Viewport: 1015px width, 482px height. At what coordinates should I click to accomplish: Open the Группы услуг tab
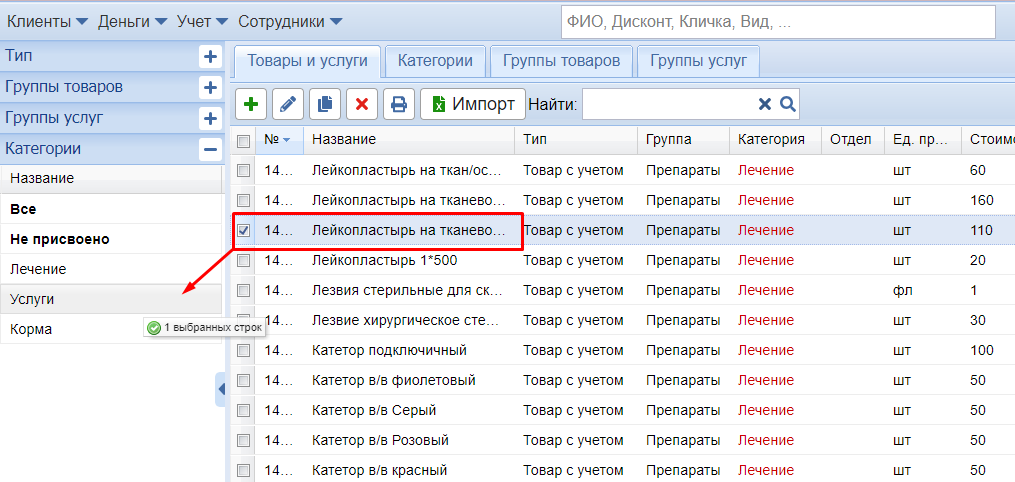point(698,61)
